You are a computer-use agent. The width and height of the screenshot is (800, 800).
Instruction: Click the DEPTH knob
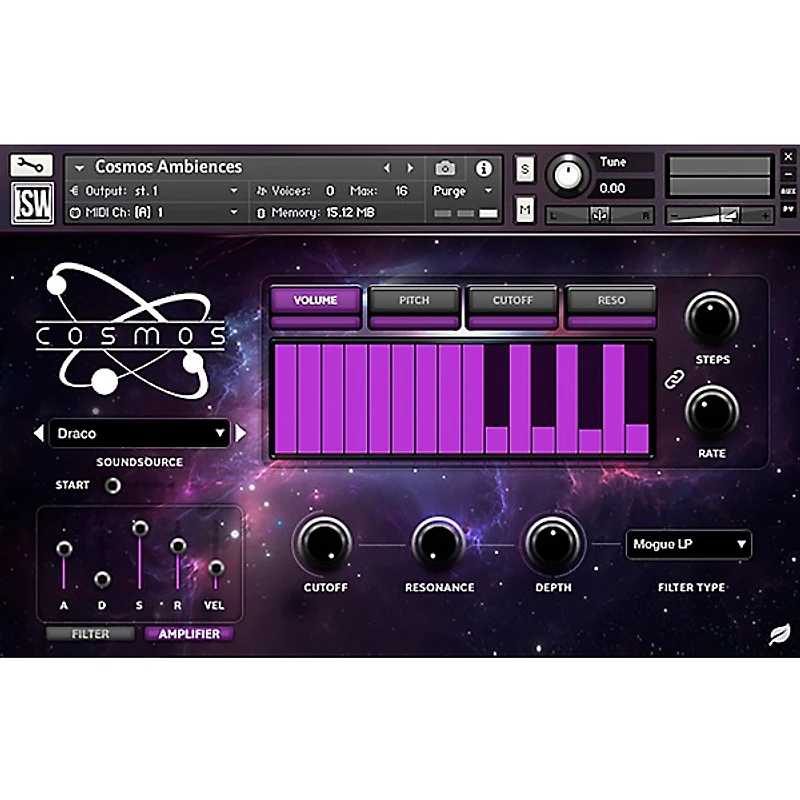pos(553,544)
